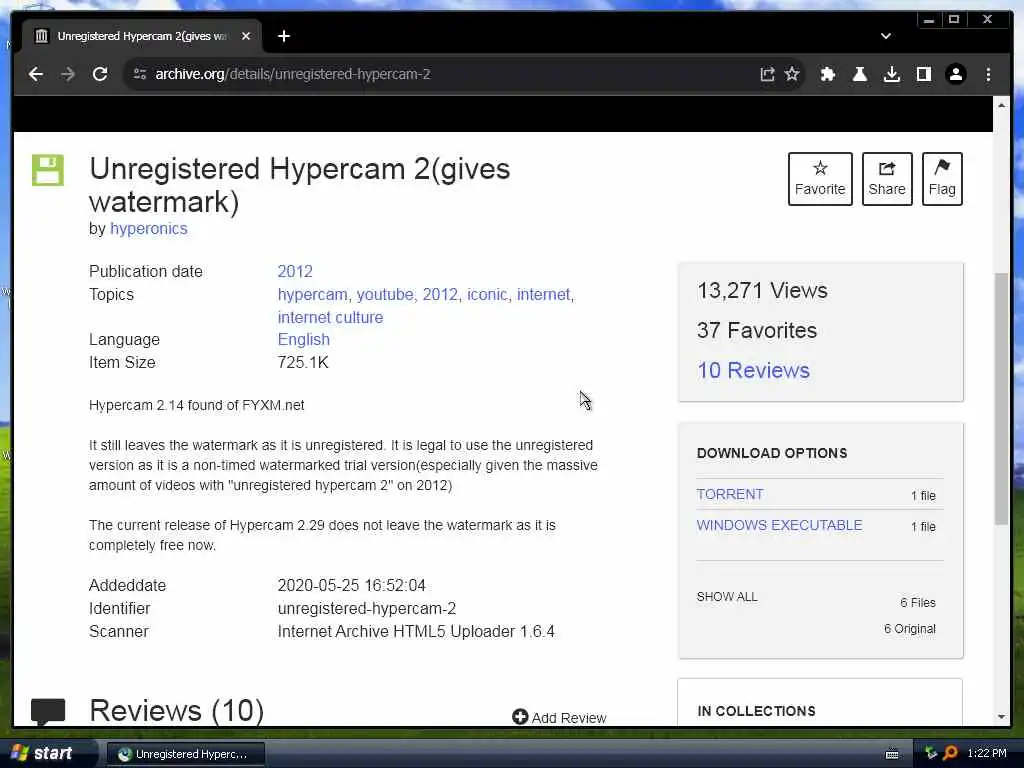Click the orange magnifier tray icon
The width and height of the screenshot is (1024, 768).
pos(950,754)
